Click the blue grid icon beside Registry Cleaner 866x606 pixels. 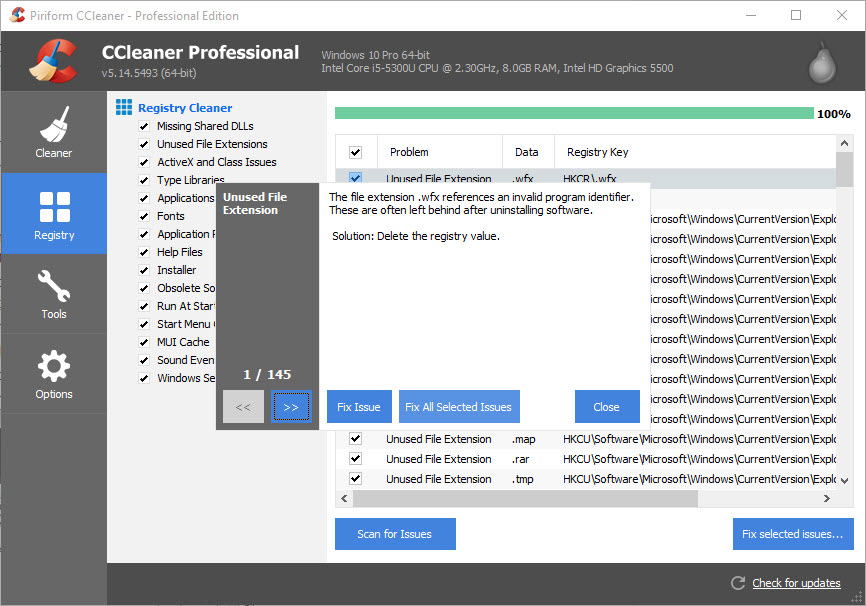coord(123,107)
